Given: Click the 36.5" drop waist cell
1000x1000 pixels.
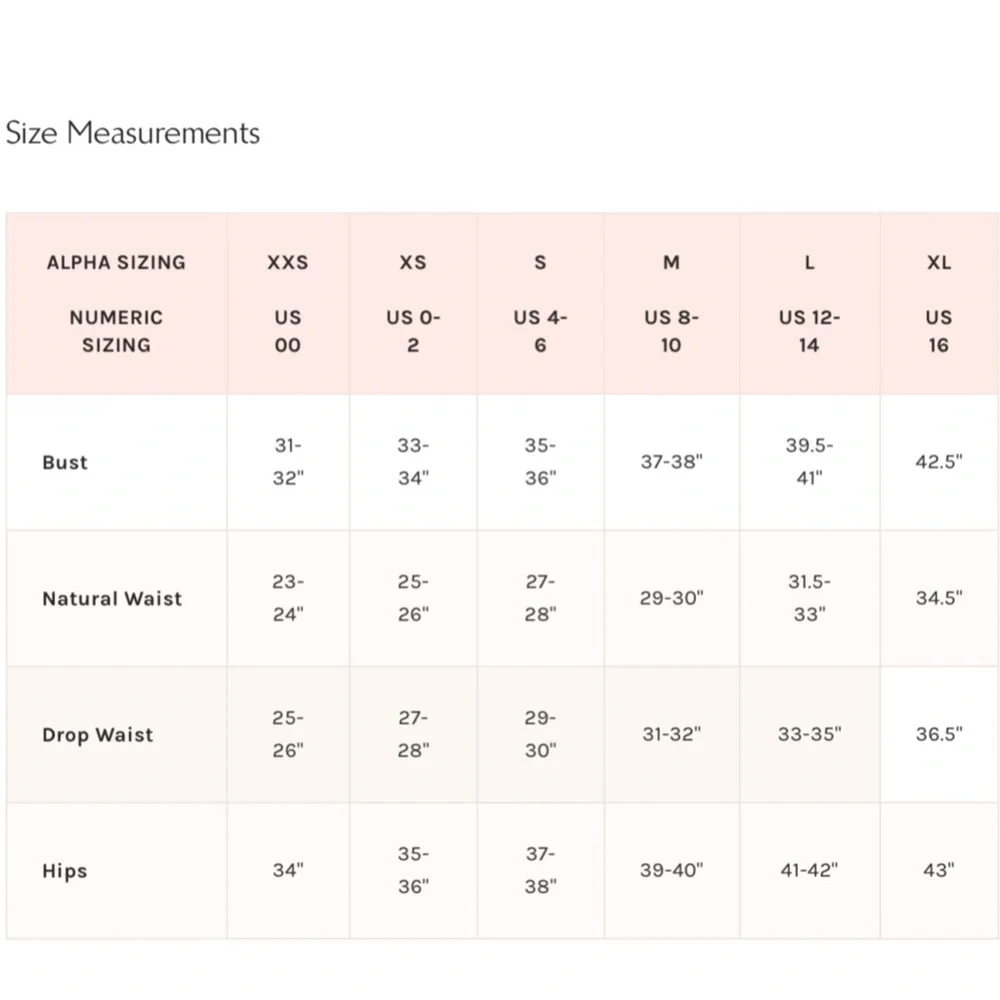Looking at the screenshot, I should [939, 734].
